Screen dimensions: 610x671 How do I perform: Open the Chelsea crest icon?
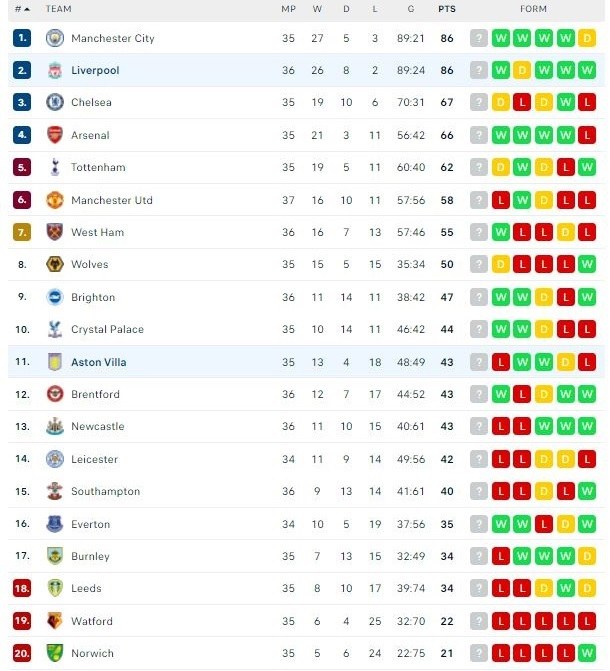tap(54, 102)
